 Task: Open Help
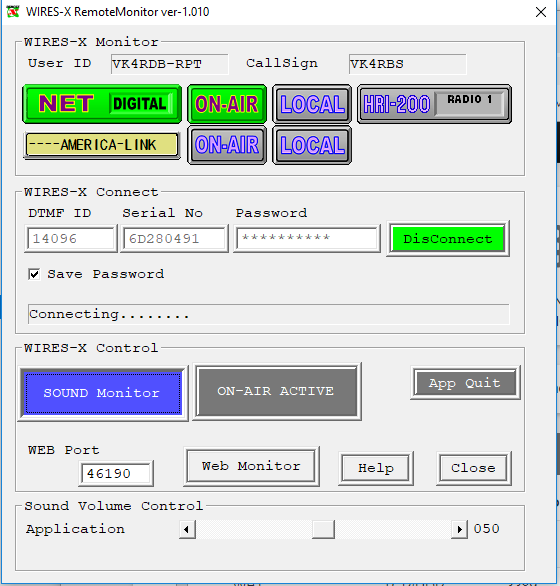[x=376, y=468]
